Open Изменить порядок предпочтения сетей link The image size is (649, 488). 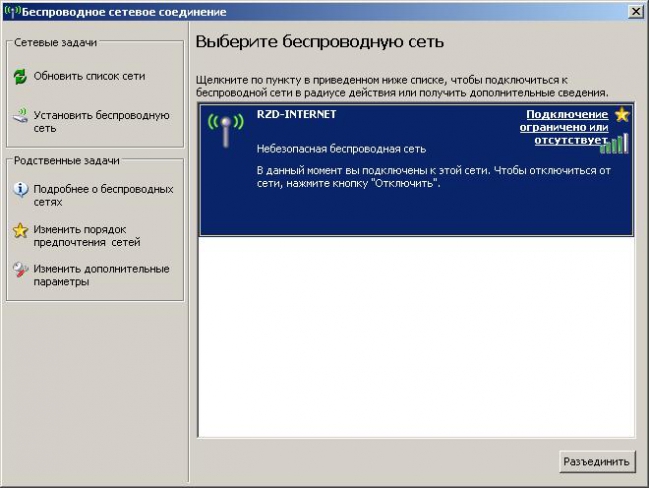[87, 236]
